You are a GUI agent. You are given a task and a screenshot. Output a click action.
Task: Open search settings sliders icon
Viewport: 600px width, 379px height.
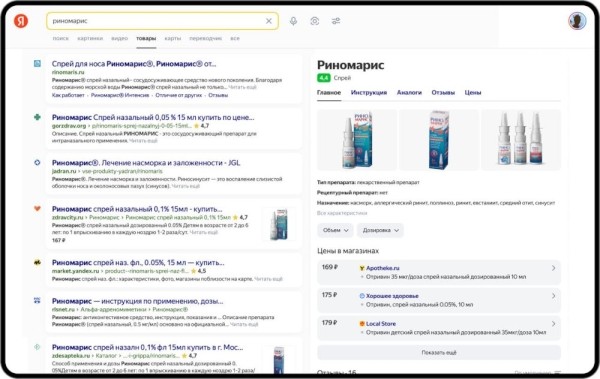tap(336, 21)
